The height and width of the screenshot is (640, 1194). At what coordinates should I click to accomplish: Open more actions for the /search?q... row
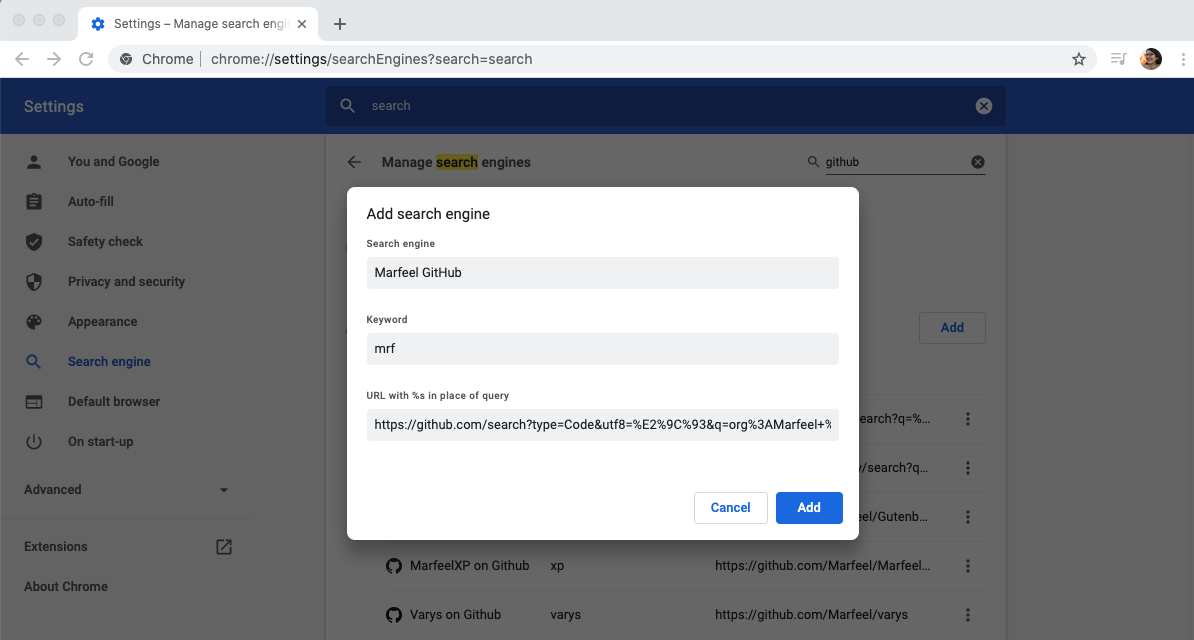click(968, 468)
